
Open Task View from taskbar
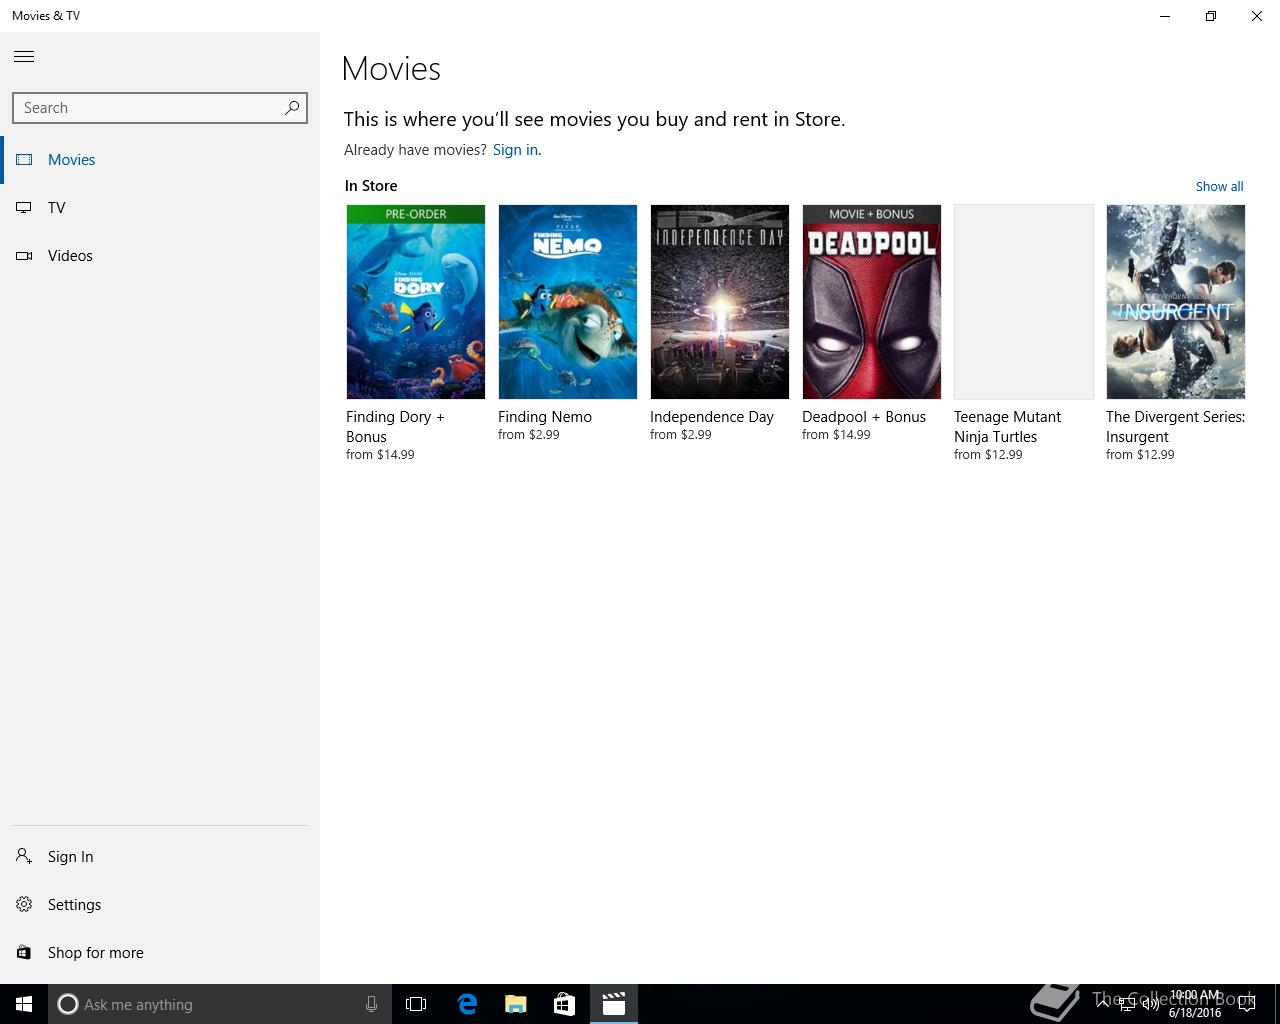[416, 1004]
